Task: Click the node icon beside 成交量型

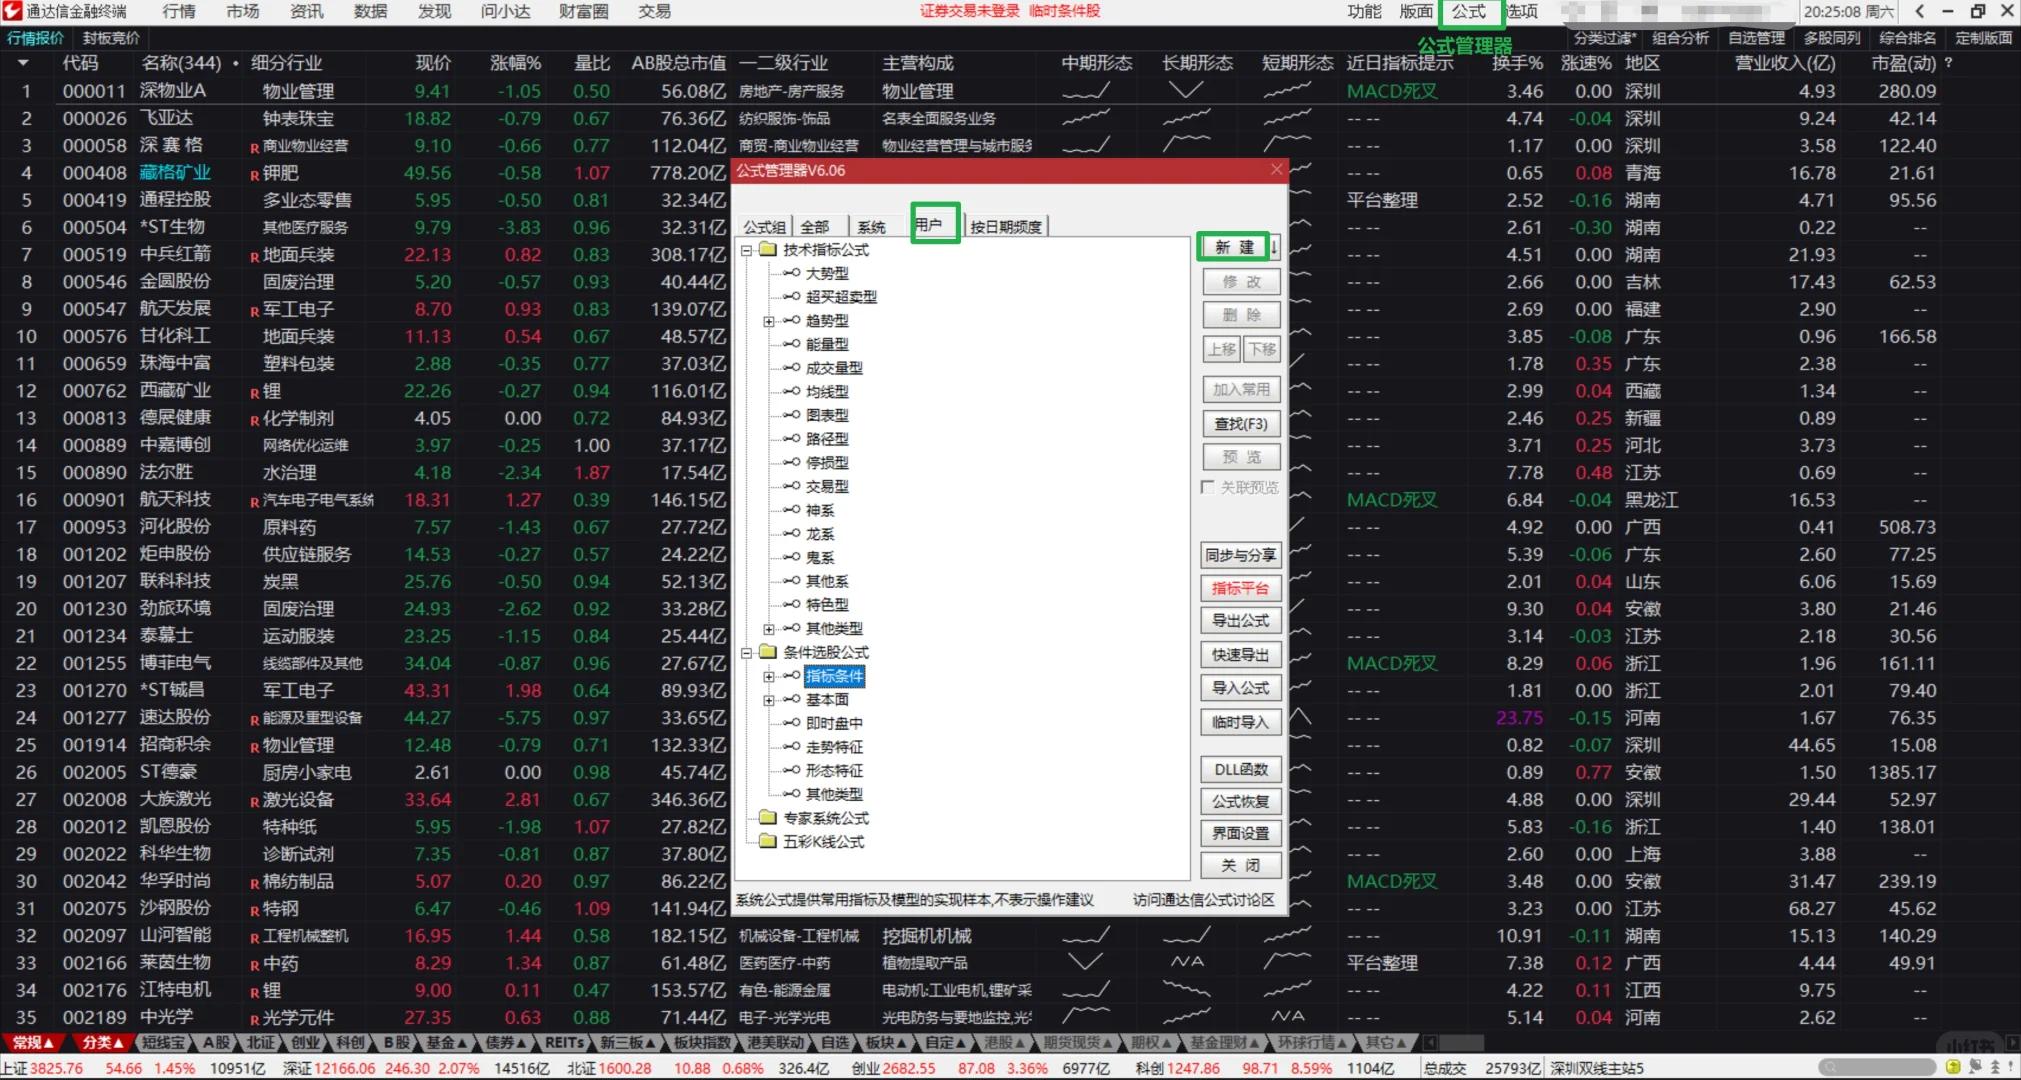Action: (792, 368)
